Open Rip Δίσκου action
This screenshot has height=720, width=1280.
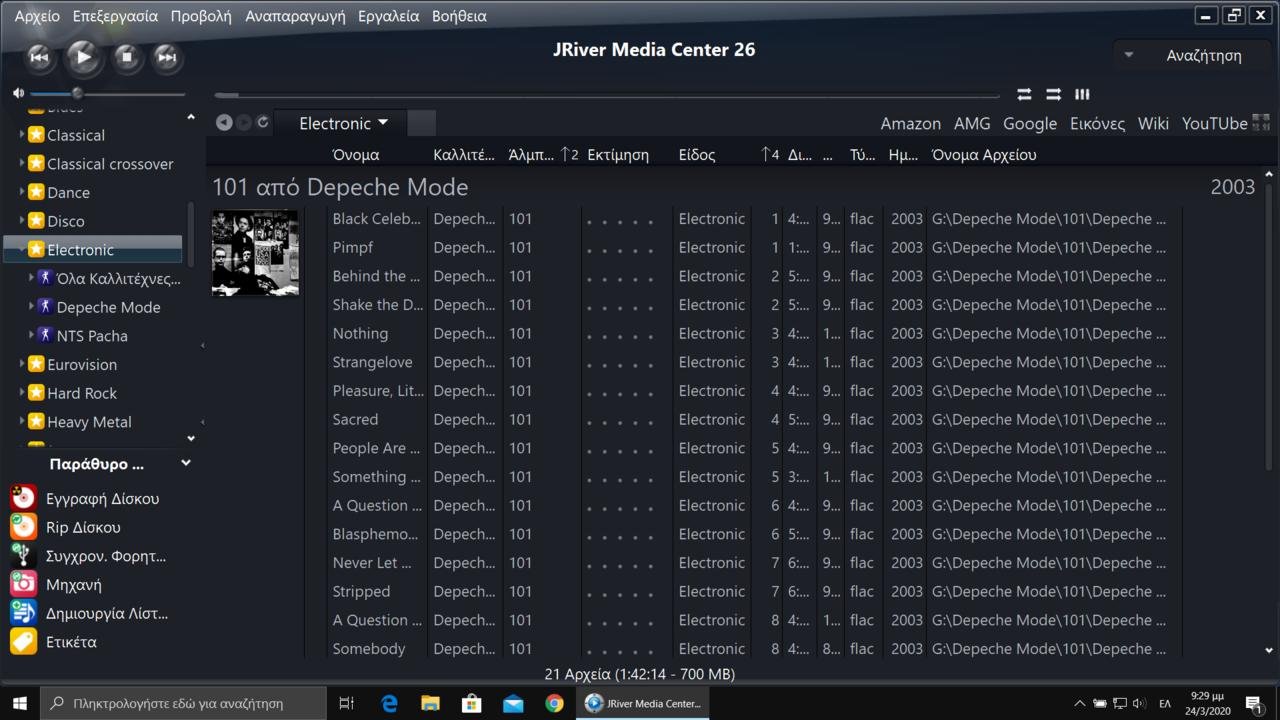(x=83, y=527)
